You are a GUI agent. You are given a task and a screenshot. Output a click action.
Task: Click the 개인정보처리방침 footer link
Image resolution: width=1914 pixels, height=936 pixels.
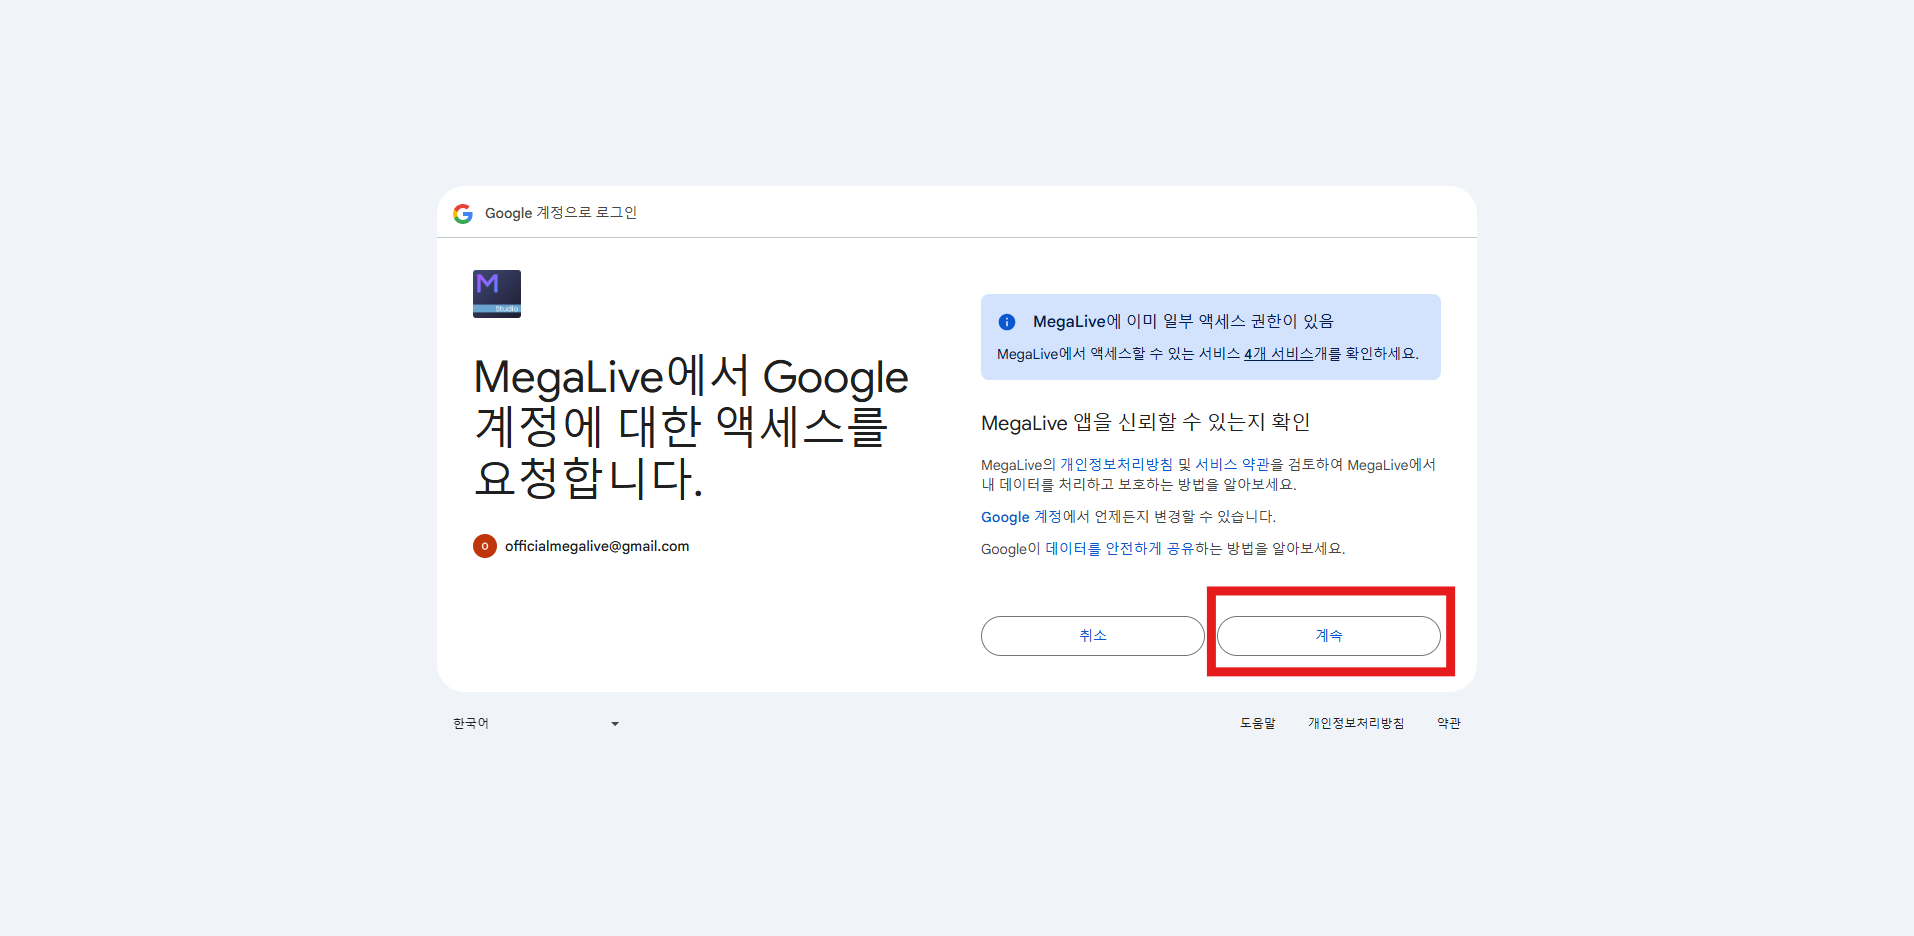pyautogui.click(x=1356, y=723)
